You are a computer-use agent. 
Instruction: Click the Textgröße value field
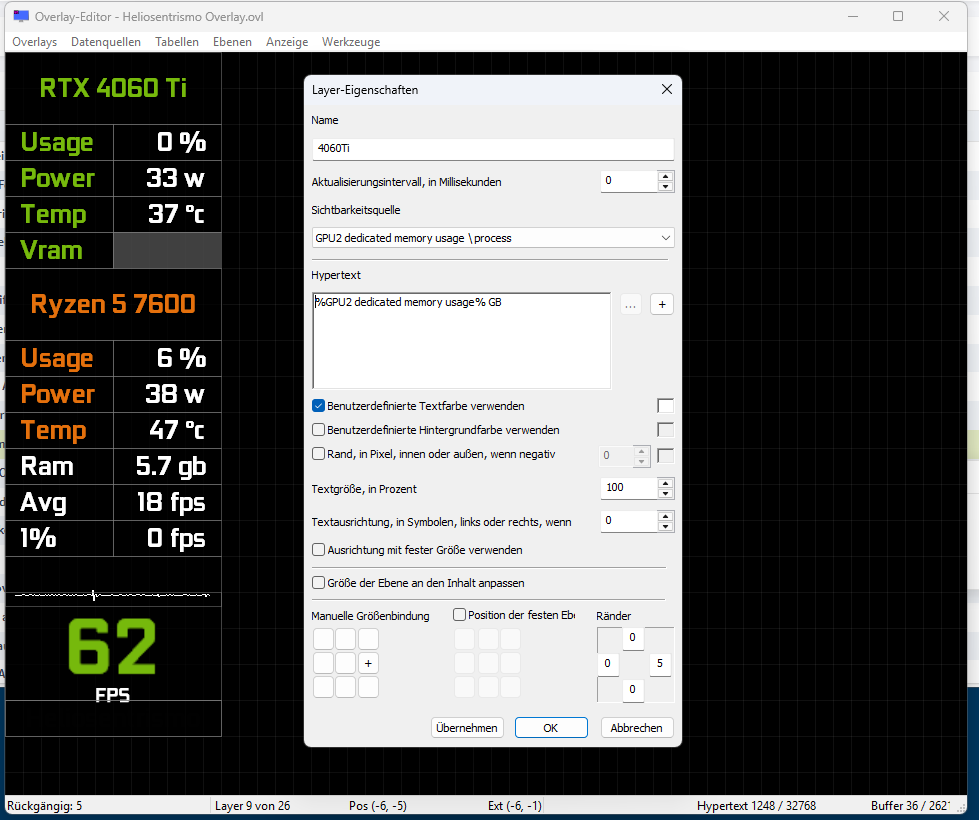click(629, 488)
